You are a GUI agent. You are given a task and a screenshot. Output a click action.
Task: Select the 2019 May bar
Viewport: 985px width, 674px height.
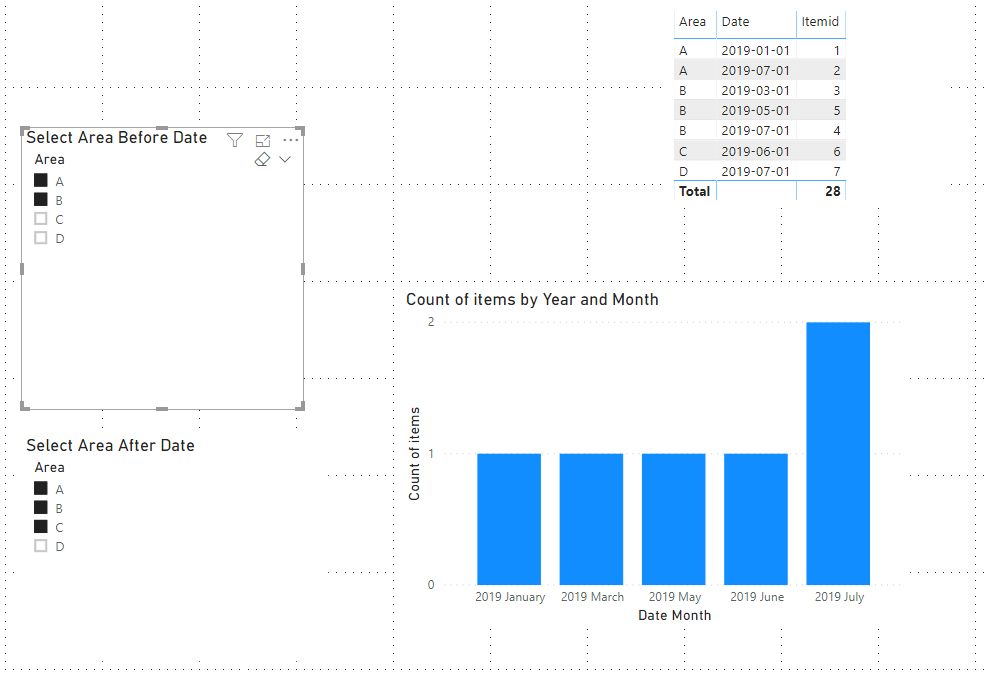[x=673, y=519]
